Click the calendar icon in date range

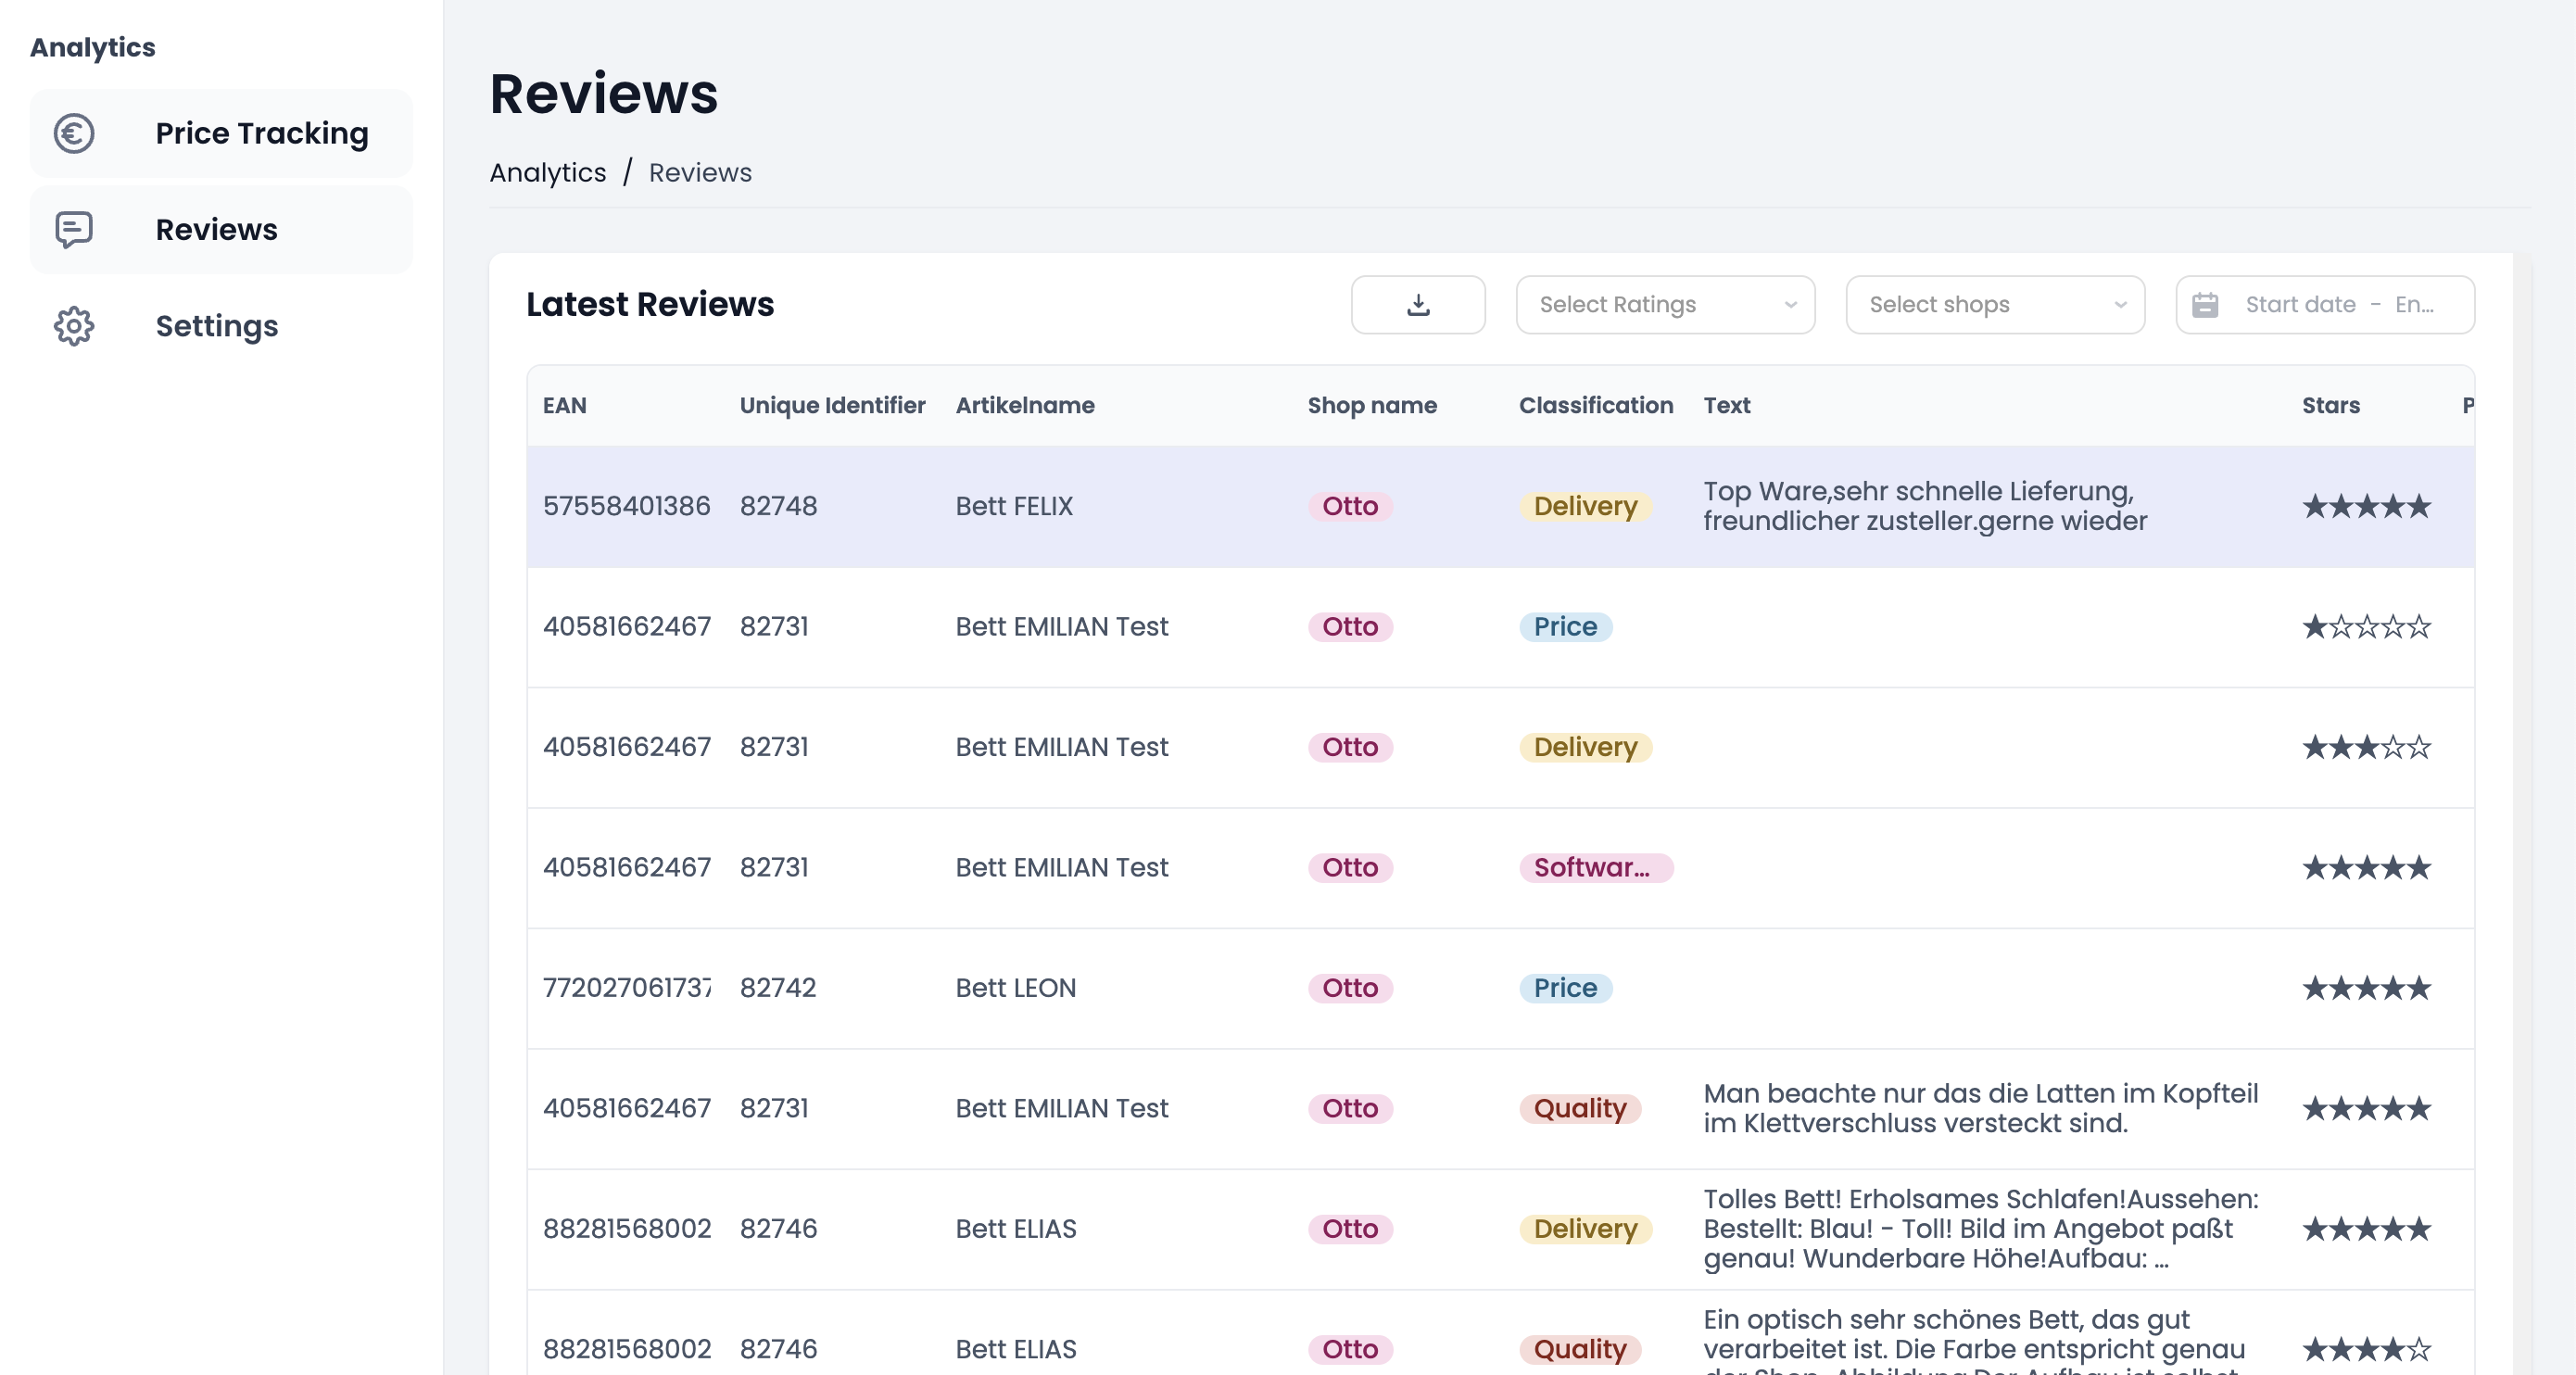[2205, 304]
